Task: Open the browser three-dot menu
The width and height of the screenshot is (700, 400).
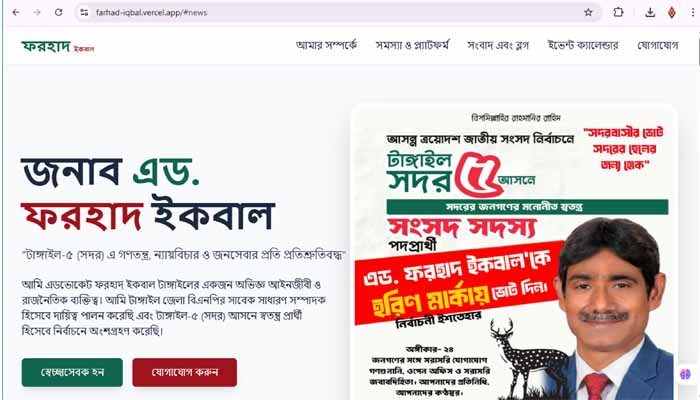Action: click(x=692, y=12)
